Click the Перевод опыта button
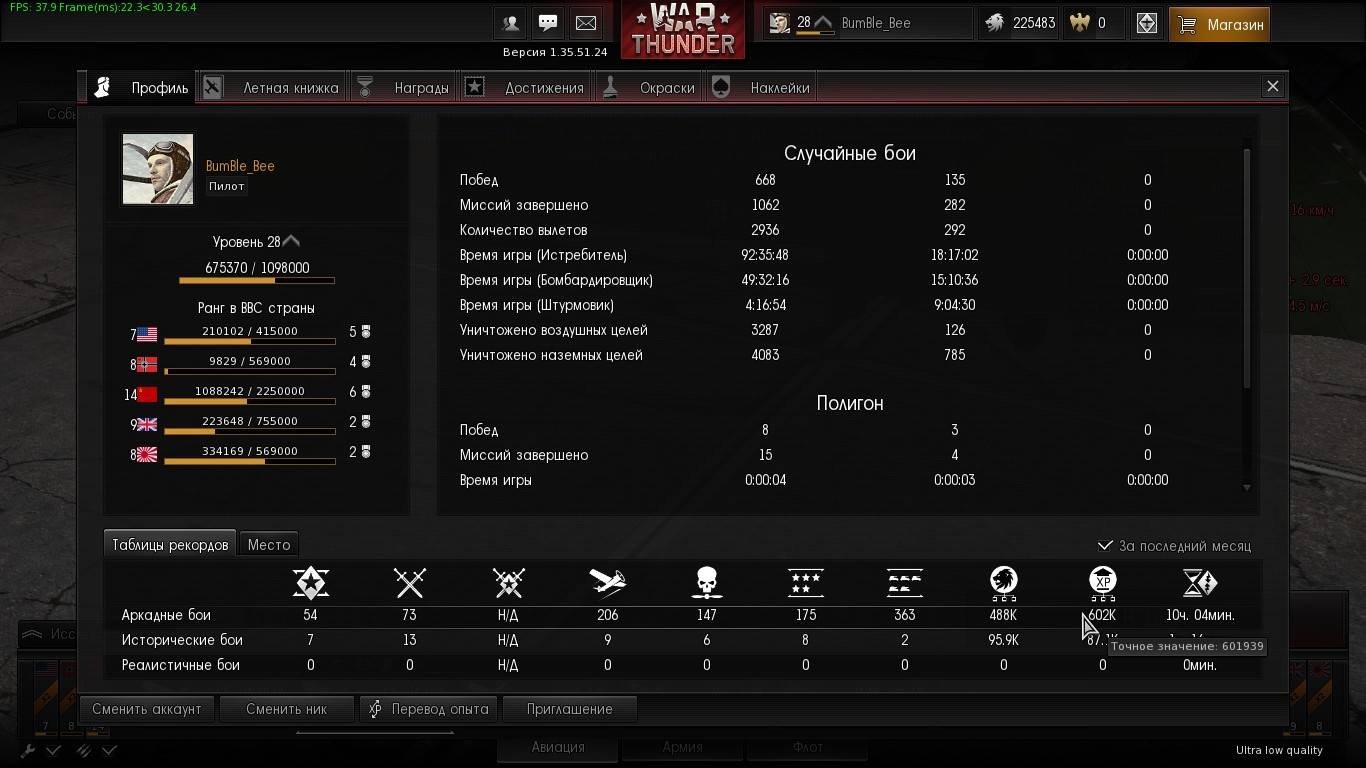 429,709
